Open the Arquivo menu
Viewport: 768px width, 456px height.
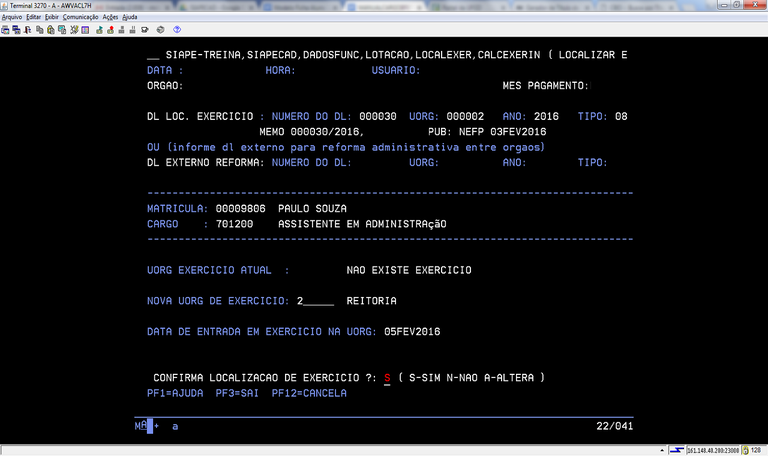12,17
